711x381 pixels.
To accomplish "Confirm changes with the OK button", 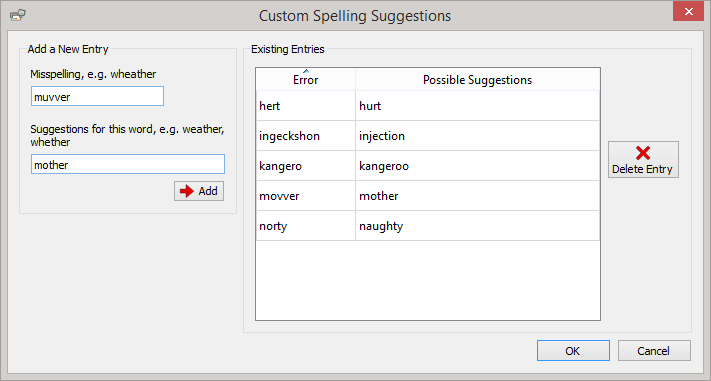I will pyautogui.click(x=573, y=351).
